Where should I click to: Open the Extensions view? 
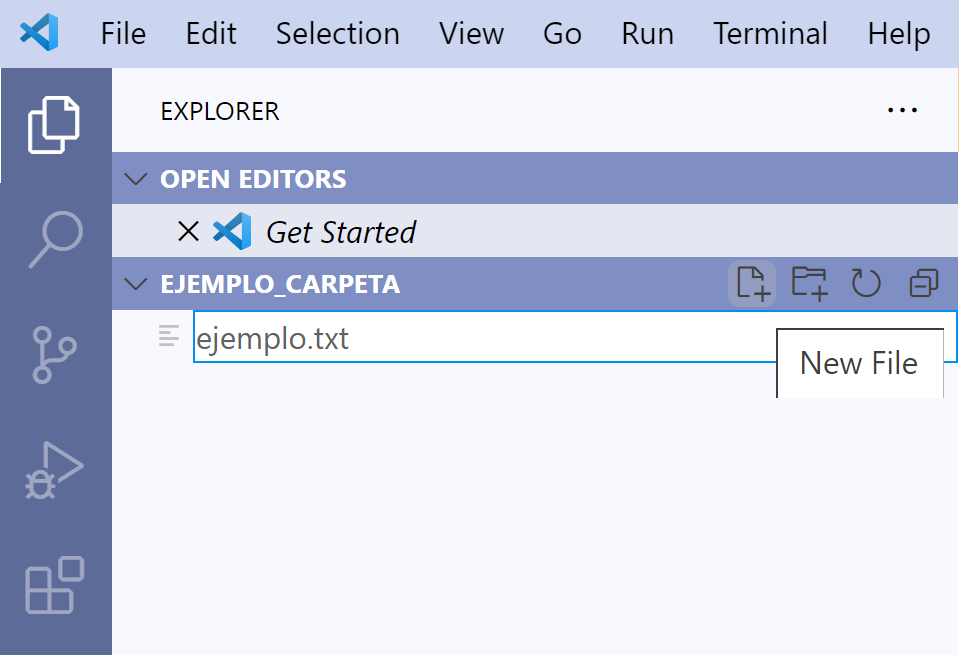tap(54, 585)
